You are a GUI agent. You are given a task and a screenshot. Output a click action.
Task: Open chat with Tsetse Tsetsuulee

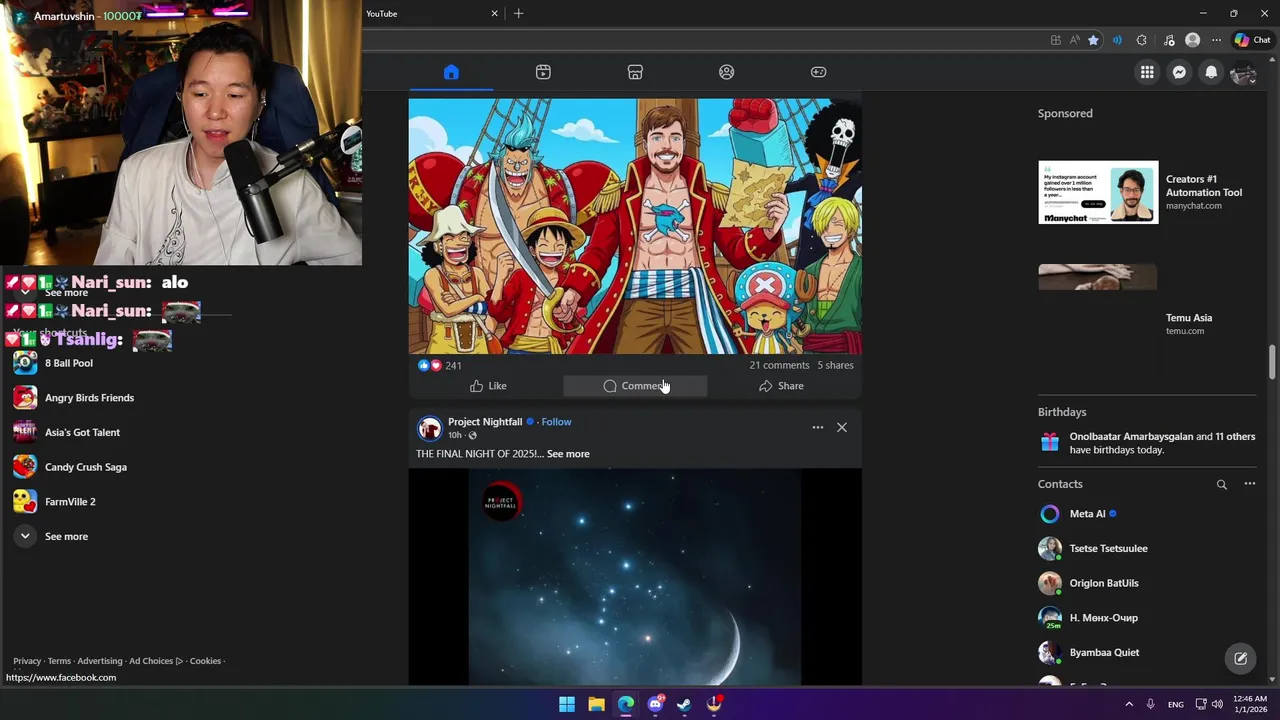pyautogui.click(x=1147, y=549)
